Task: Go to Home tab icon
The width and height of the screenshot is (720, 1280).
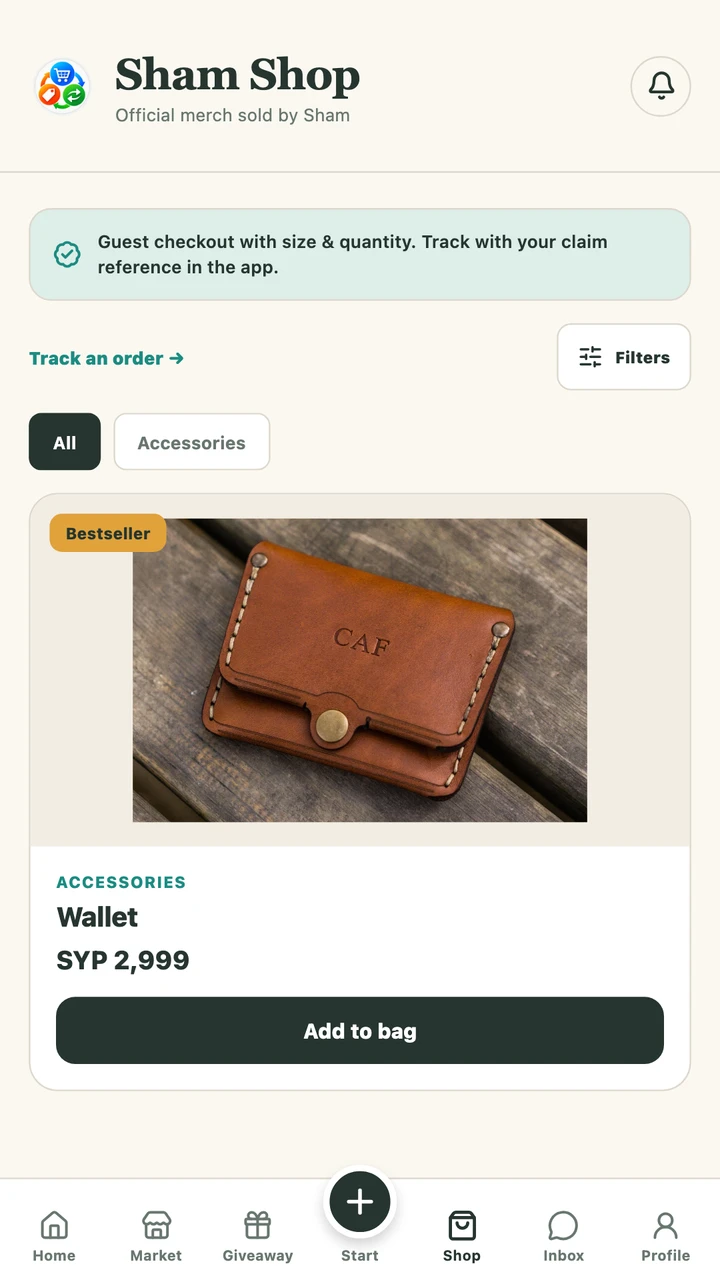Action: [54, 1225]
